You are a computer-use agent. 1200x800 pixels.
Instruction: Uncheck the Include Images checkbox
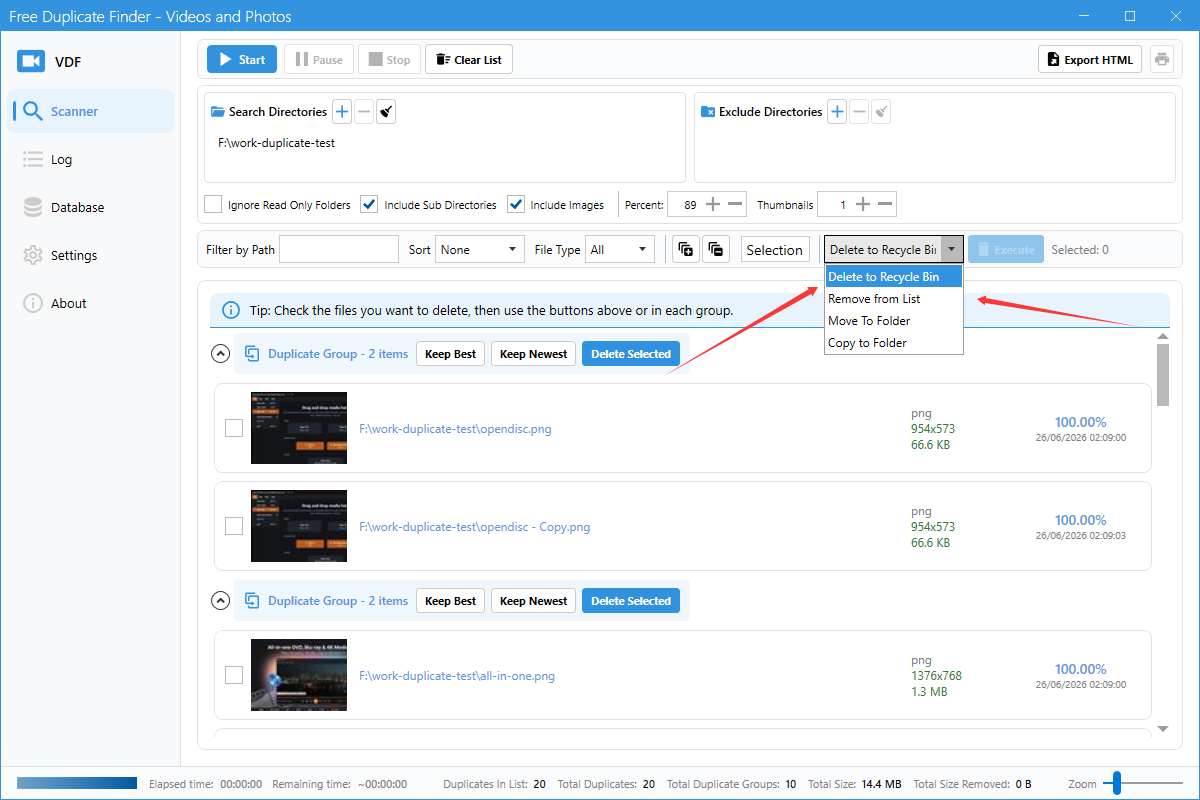(516, 205)
